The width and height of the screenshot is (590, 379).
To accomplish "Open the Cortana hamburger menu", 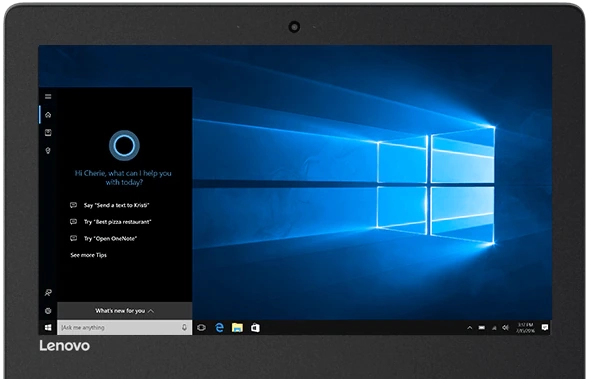I will 48,96.
